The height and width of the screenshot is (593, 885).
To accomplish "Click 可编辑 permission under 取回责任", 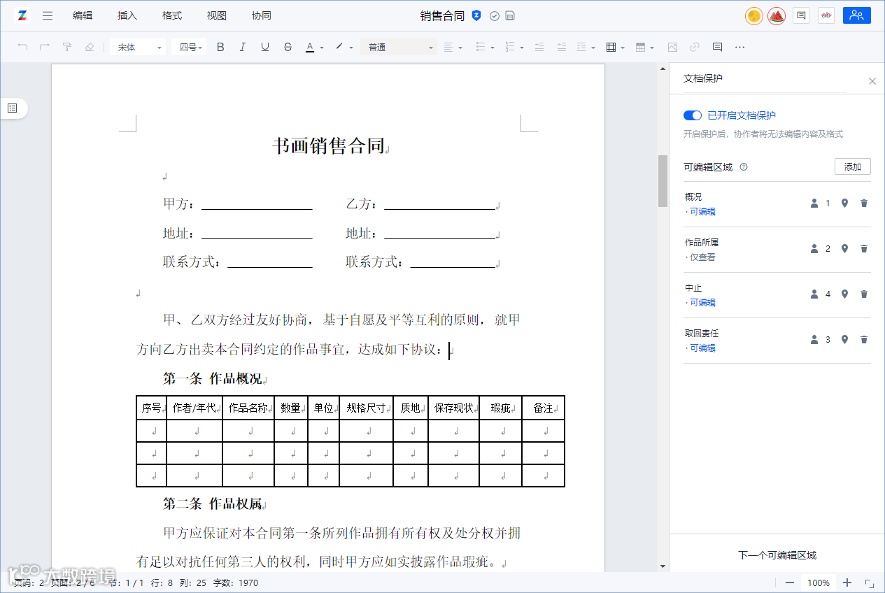I will (703, 348).
